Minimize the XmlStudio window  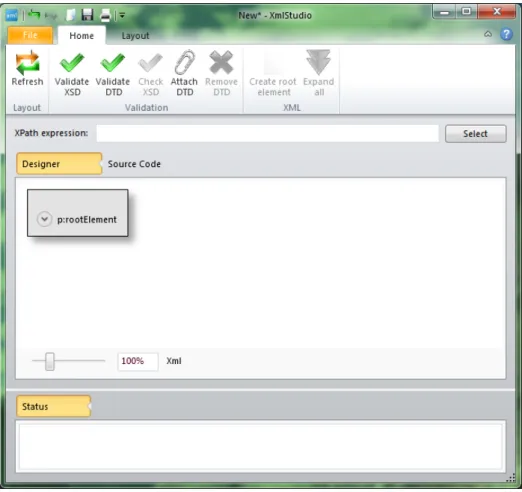pos(444,12)
